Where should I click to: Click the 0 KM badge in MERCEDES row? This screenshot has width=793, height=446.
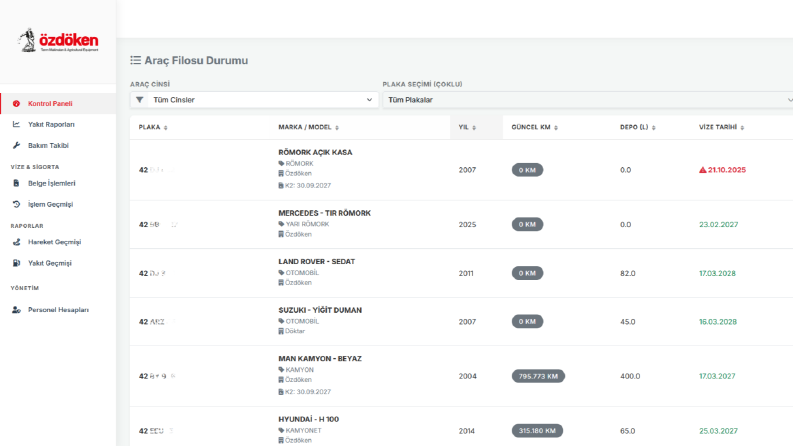(527, 225)
